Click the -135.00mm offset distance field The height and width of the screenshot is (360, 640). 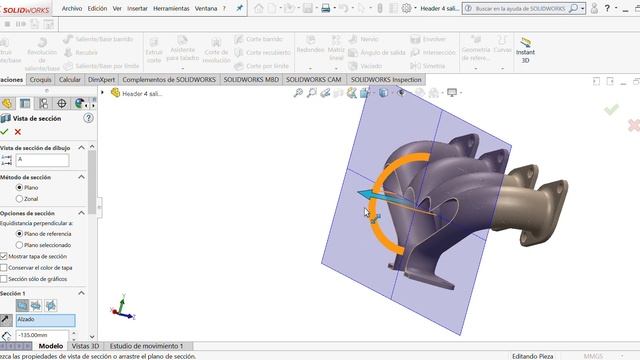click(42, 335)
